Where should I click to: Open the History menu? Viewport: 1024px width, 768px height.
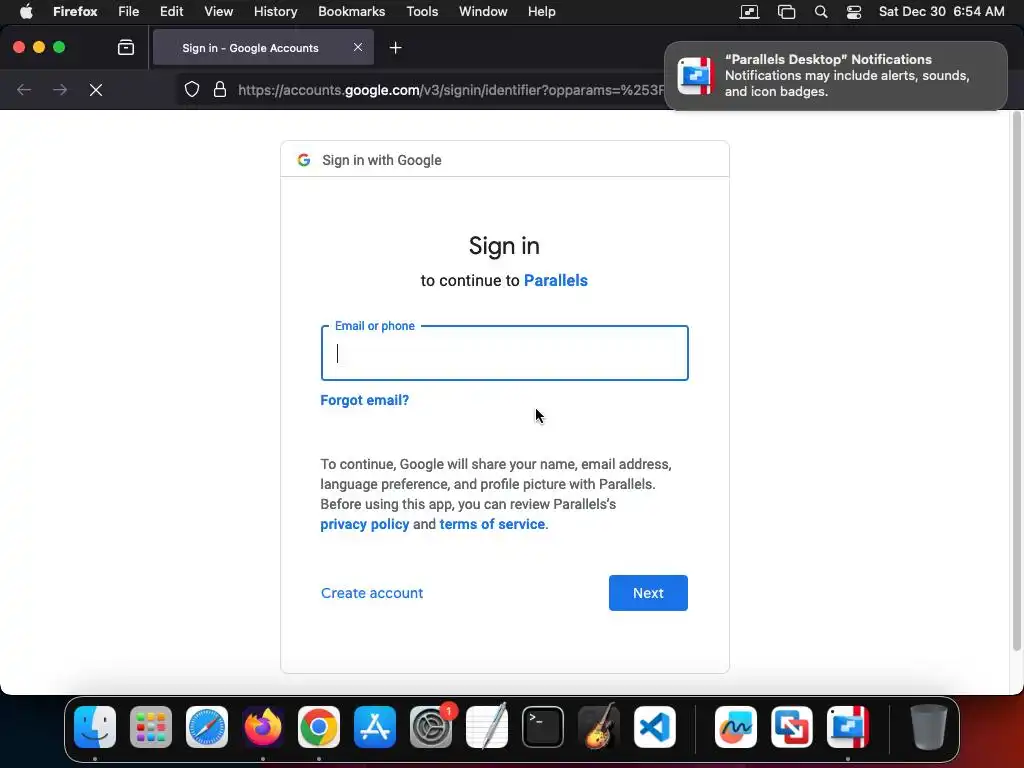pos(276,12)
